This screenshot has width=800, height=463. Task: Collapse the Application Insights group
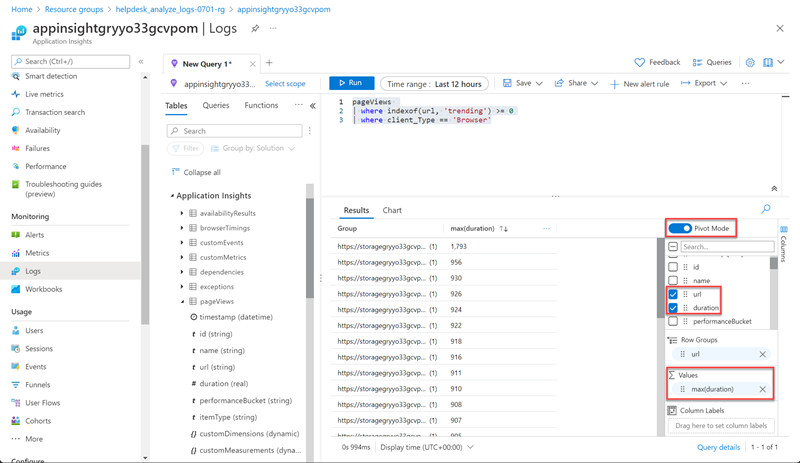[172, 196]
